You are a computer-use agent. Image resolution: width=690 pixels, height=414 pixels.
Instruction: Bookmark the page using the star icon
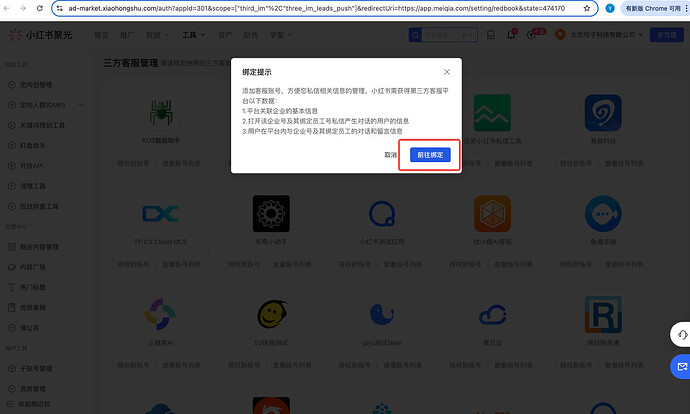click(x=587, y=8)
